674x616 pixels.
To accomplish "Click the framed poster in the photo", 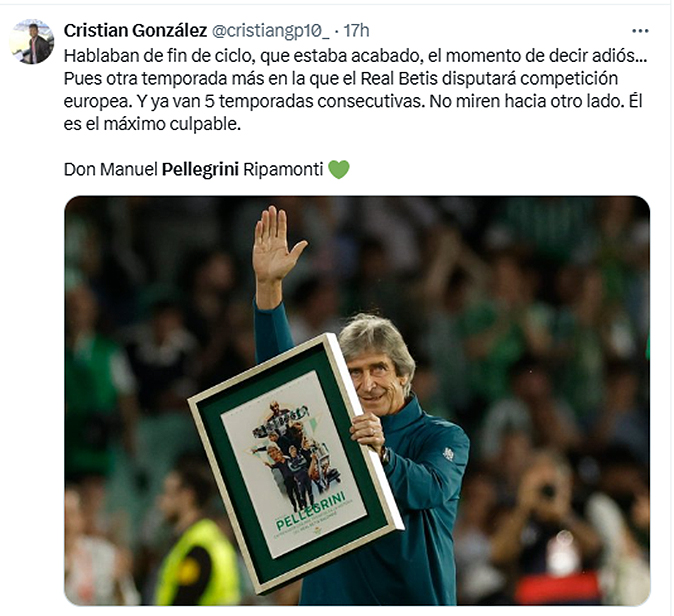I will click(296, 464).
